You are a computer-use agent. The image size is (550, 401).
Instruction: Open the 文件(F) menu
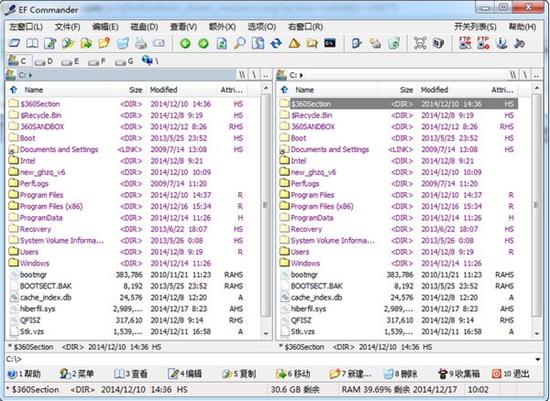67,27
